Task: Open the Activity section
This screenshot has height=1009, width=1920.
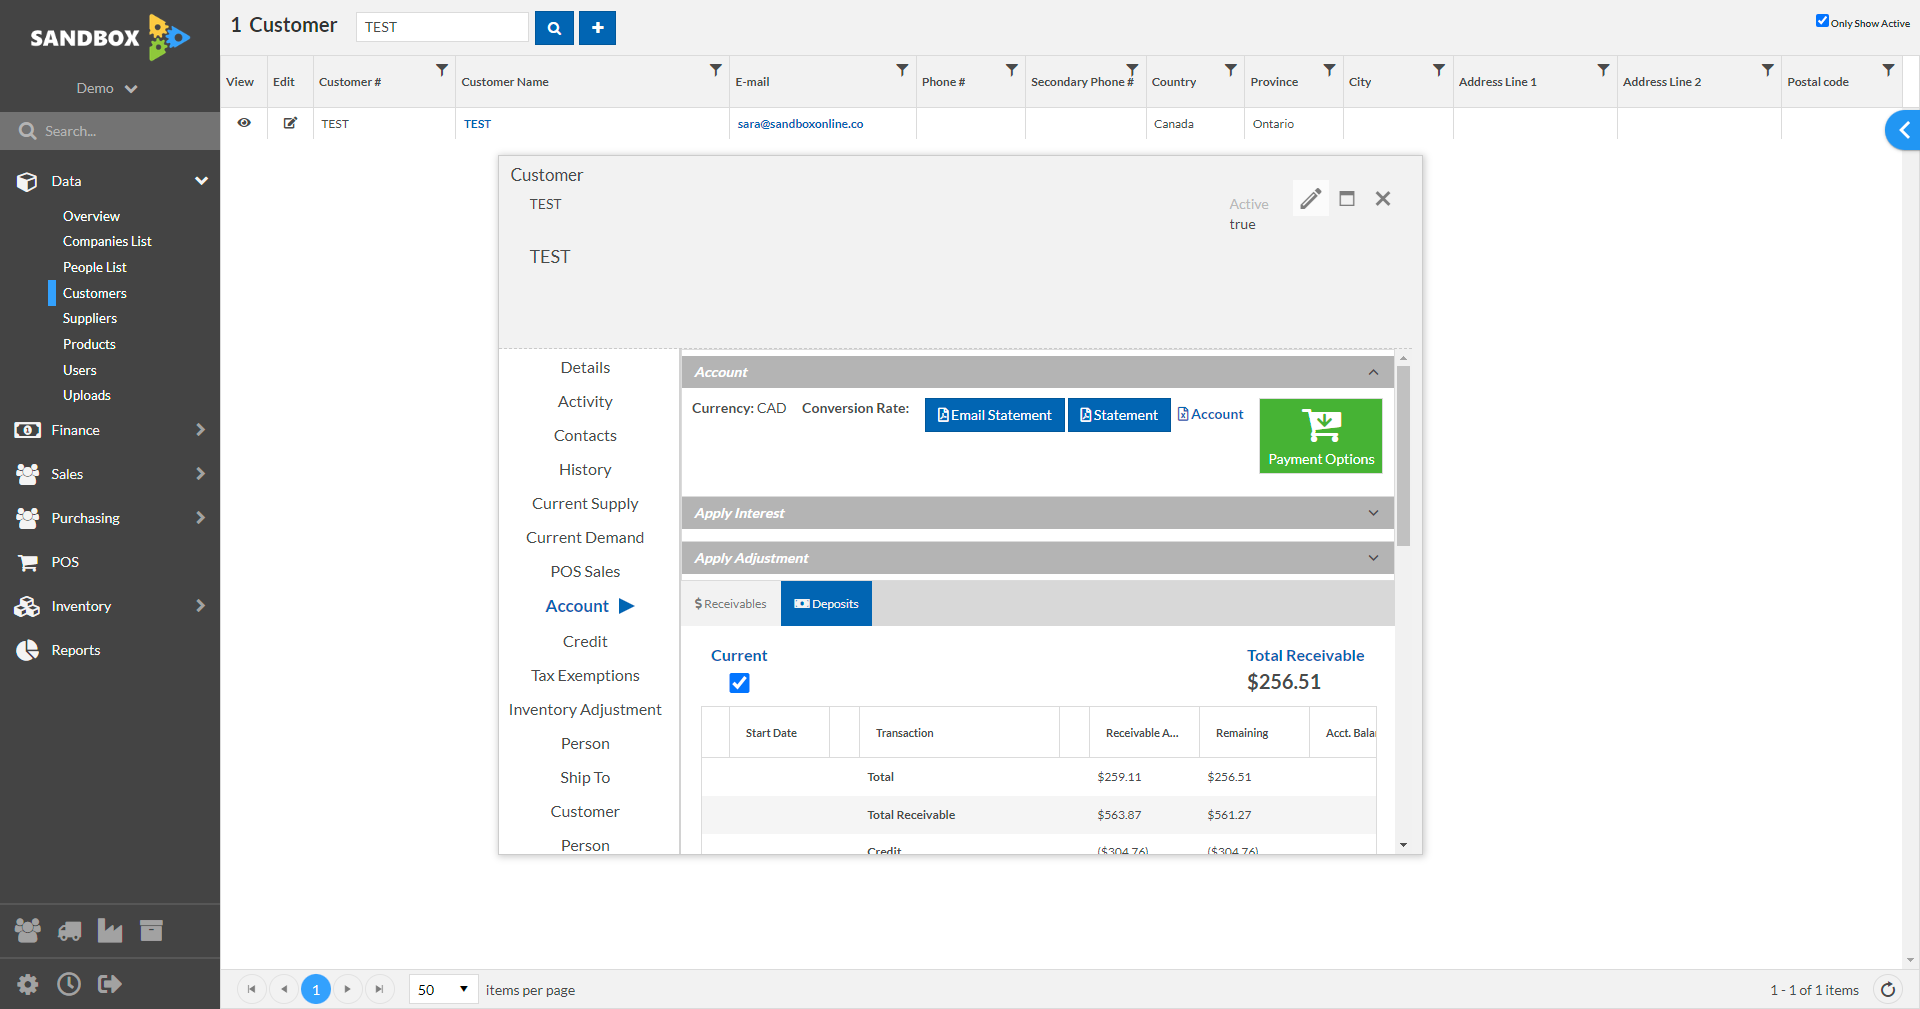Action: pyautogui.click(x=585, y=402)
